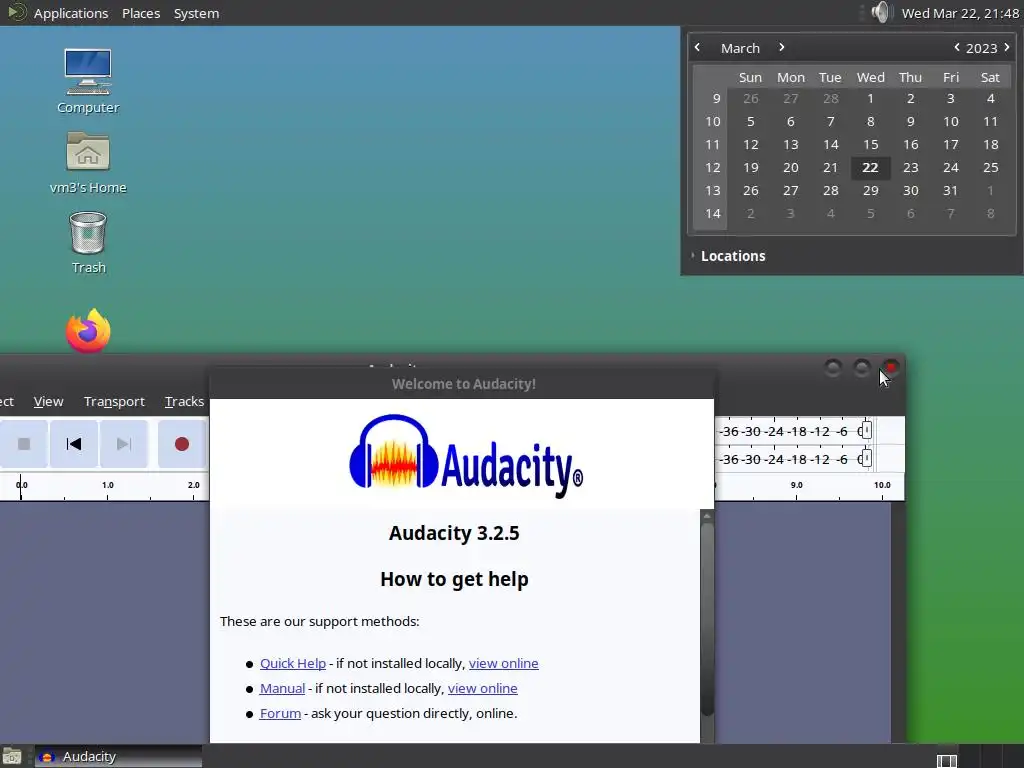Close the Audacity window with red button
The width and height of the screenshot is (1024, 768).
[891, 368]
